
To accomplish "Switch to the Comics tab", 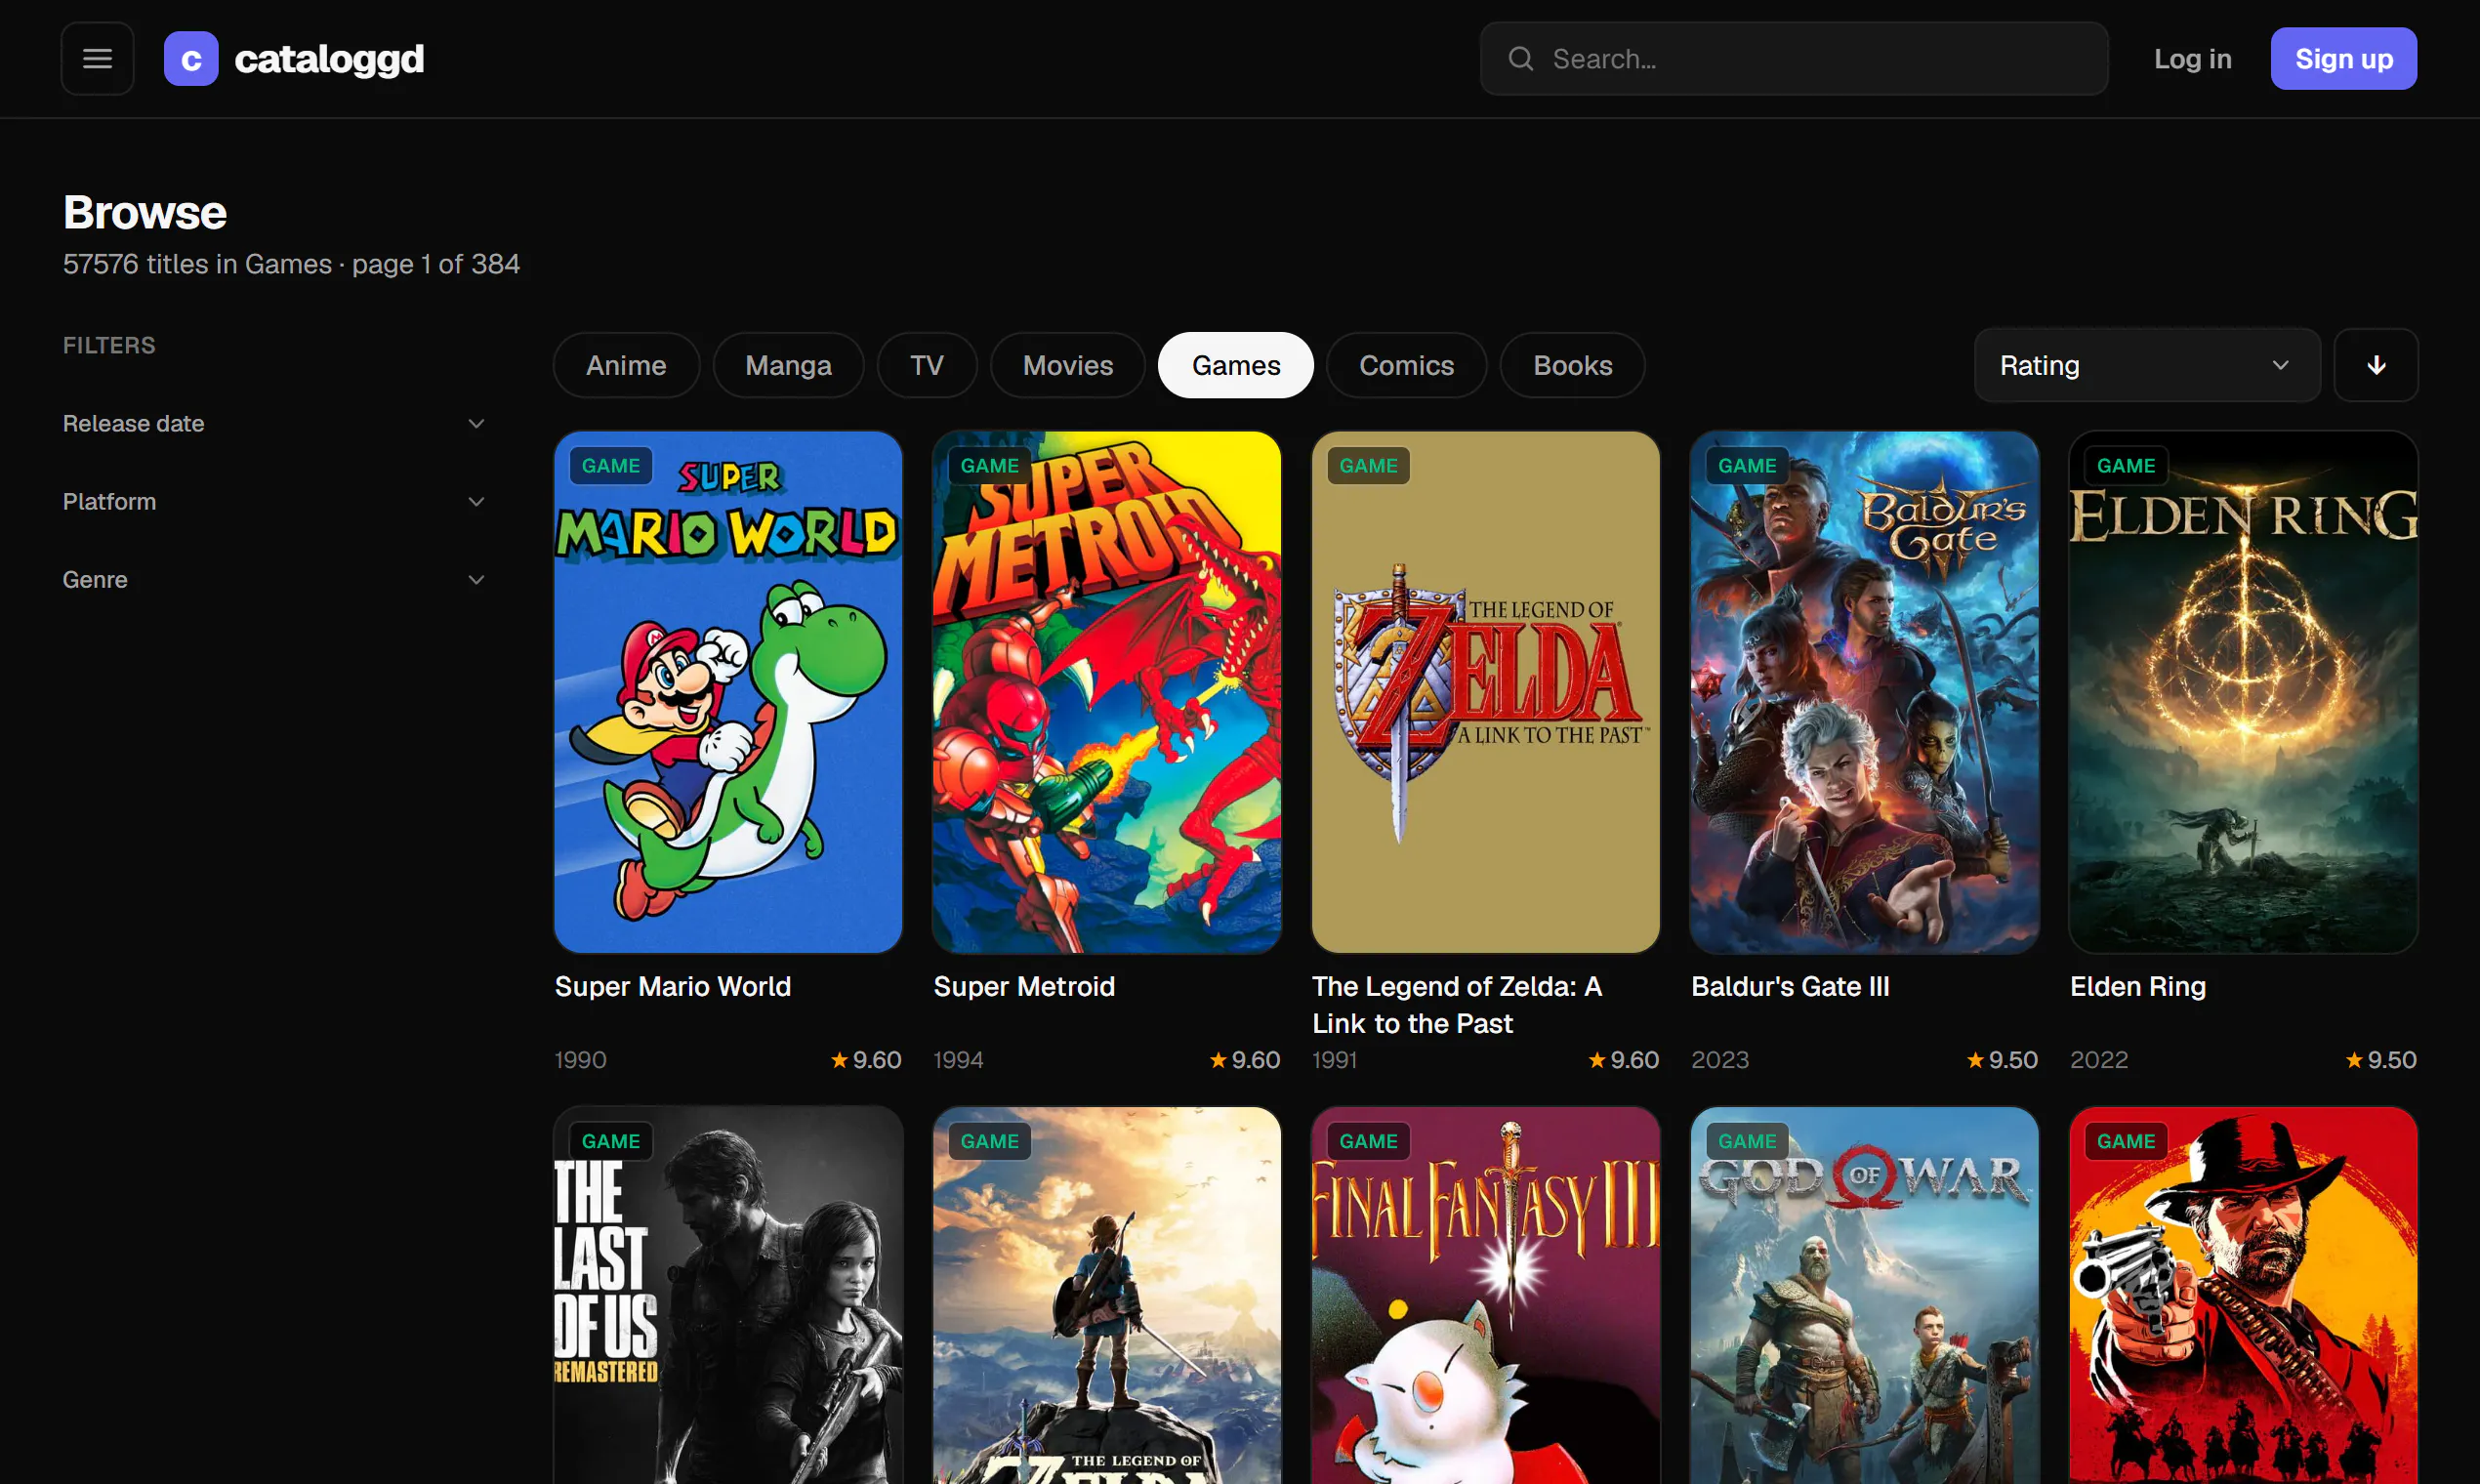I will point(1406,365).
